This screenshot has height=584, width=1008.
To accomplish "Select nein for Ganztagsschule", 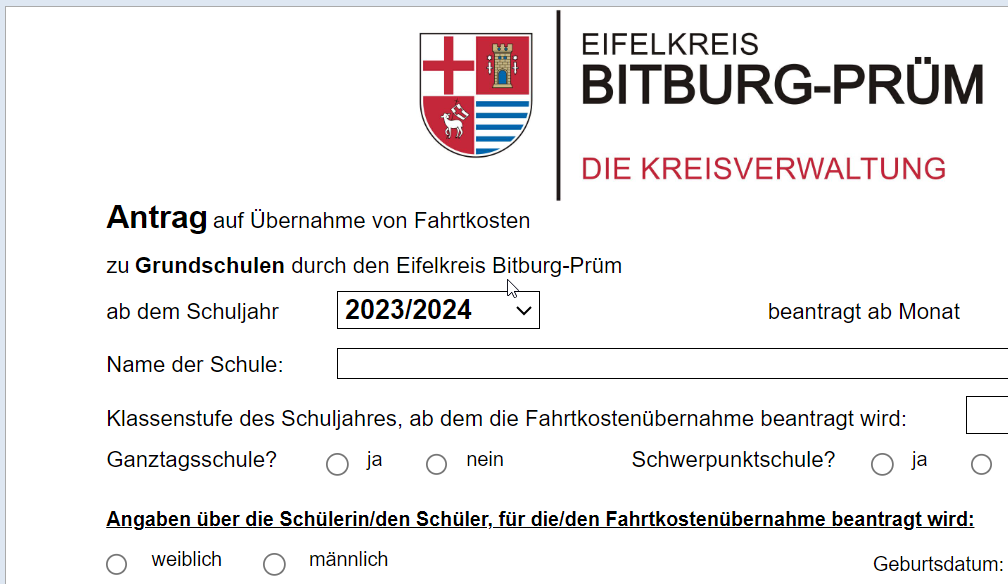I will [x=437, y=464].
